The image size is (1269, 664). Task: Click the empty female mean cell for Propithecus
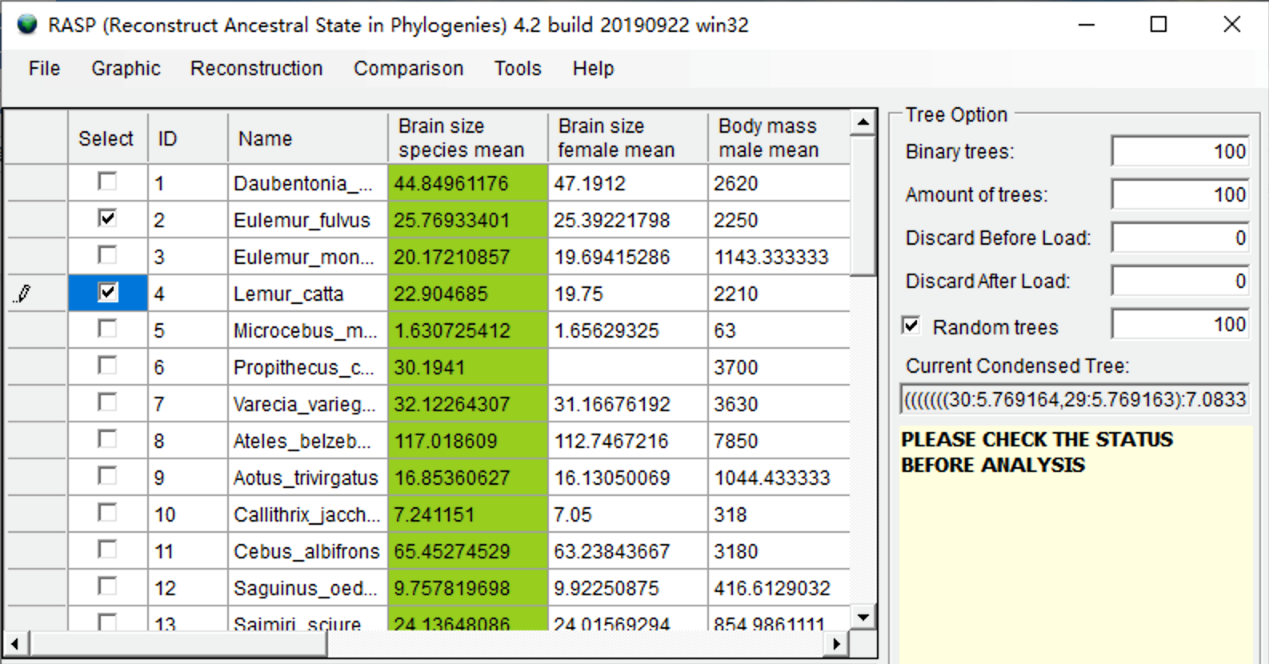628,367
